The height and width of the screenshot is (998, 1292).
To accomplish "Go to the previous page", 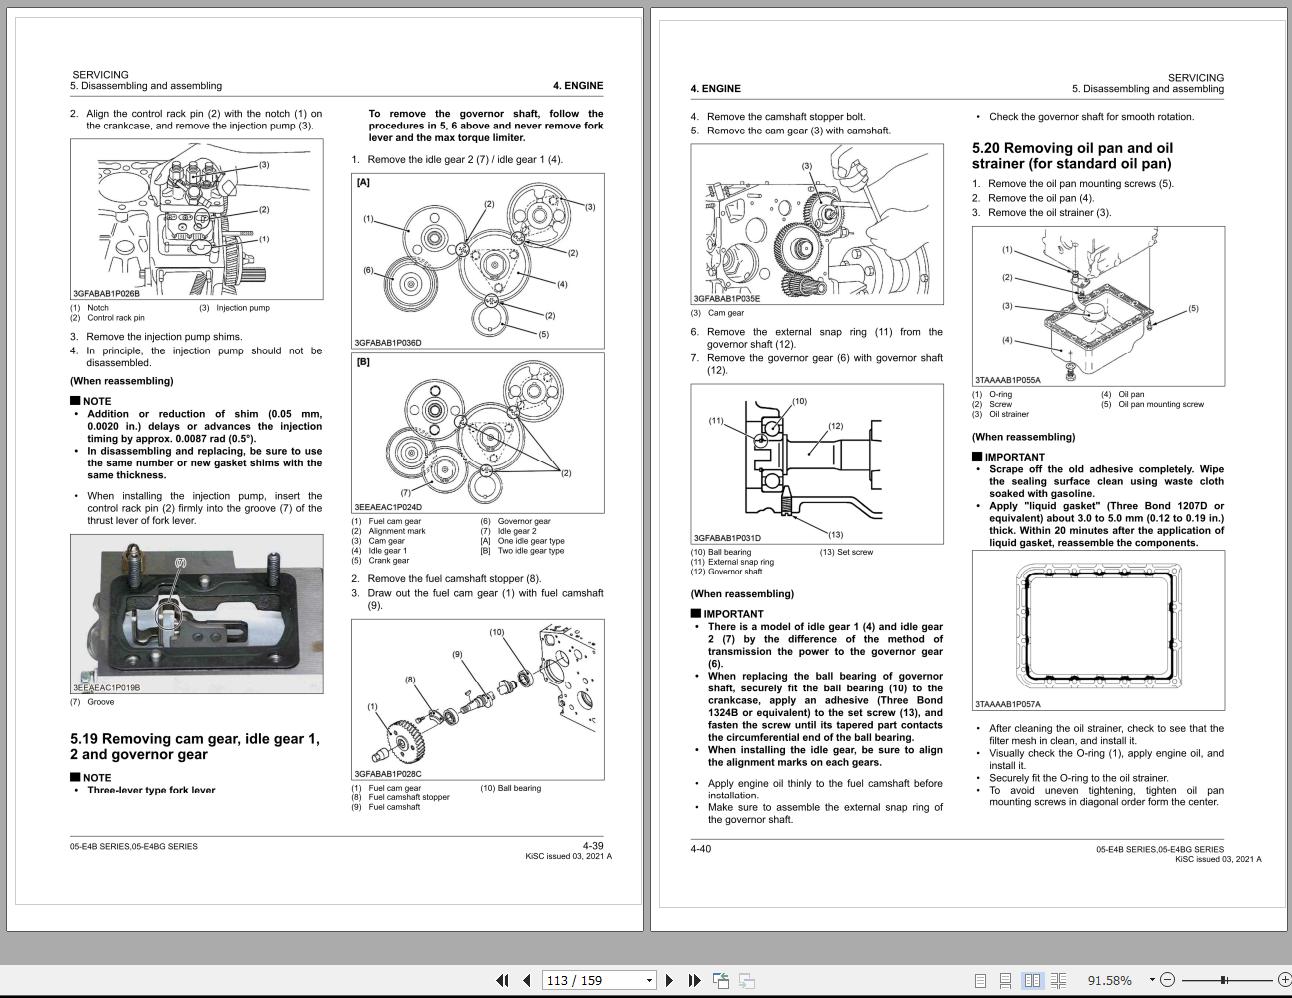I will tap(525, 981).
